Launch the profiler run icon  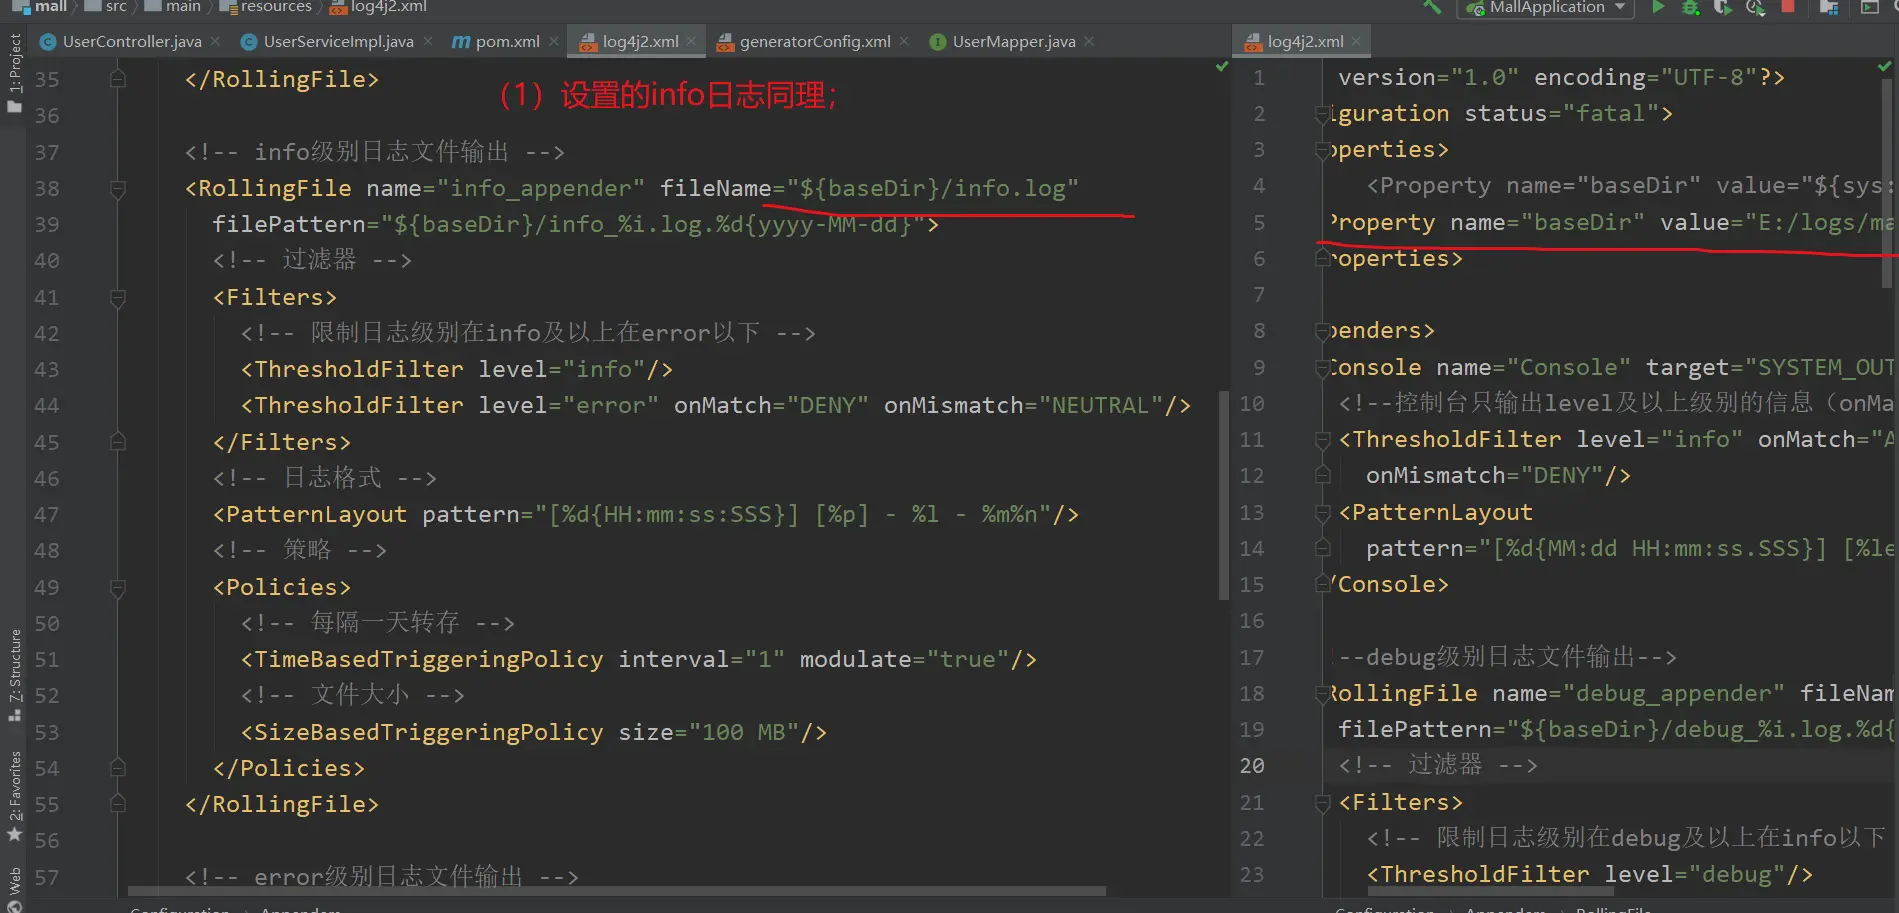pos(1755,7)
